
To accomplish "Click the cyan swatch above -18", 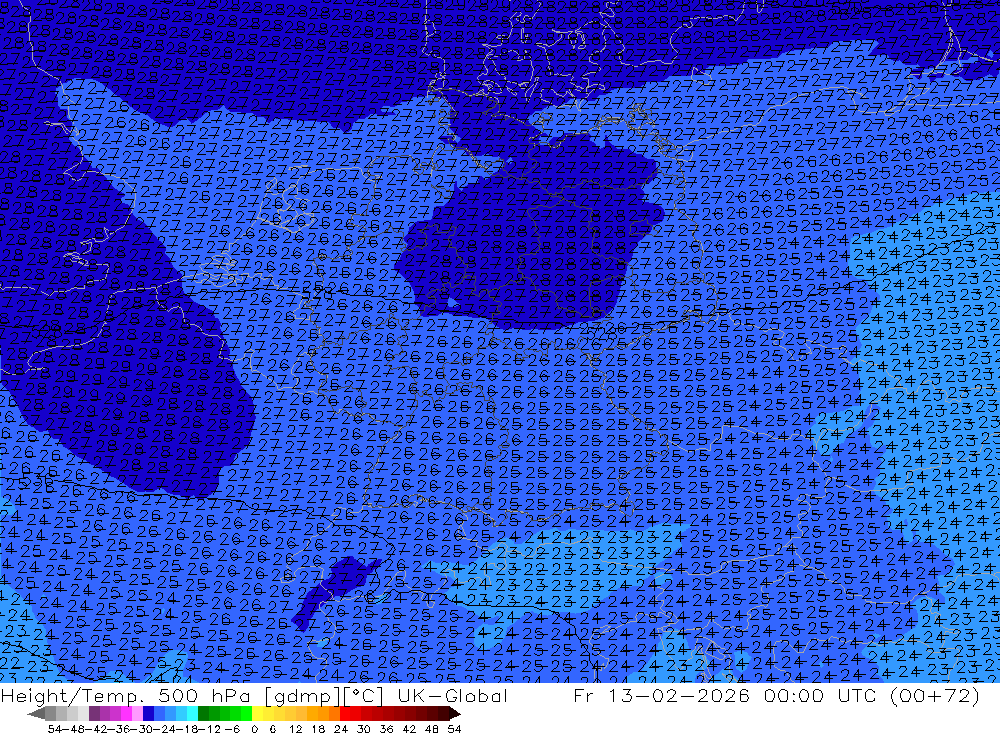I will tap(192, 713).
